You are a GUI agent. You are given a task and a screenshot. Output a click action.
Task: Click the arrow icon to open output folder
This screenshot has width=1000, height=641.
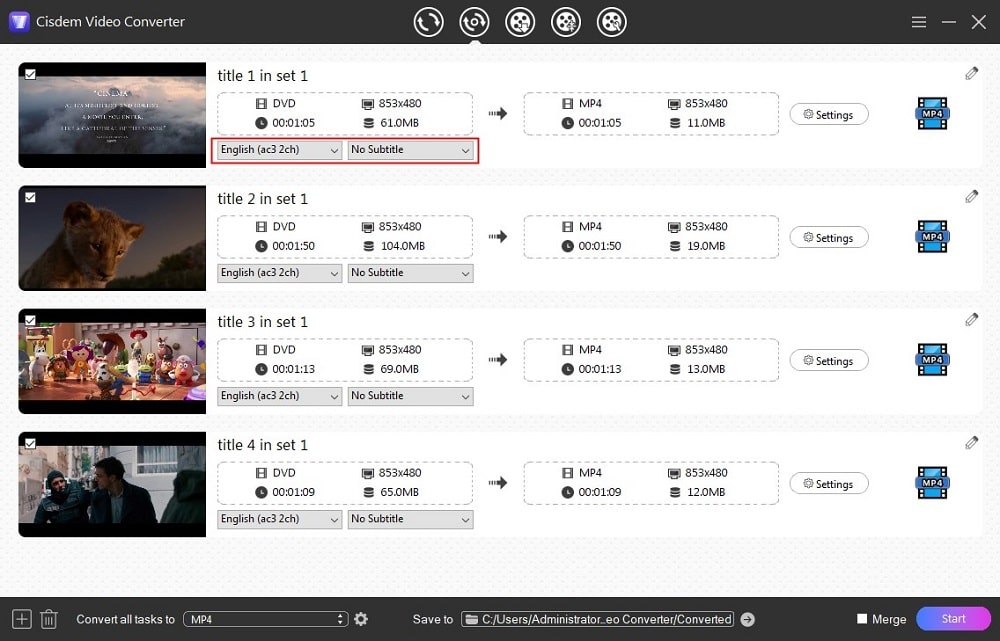[747, 619]
